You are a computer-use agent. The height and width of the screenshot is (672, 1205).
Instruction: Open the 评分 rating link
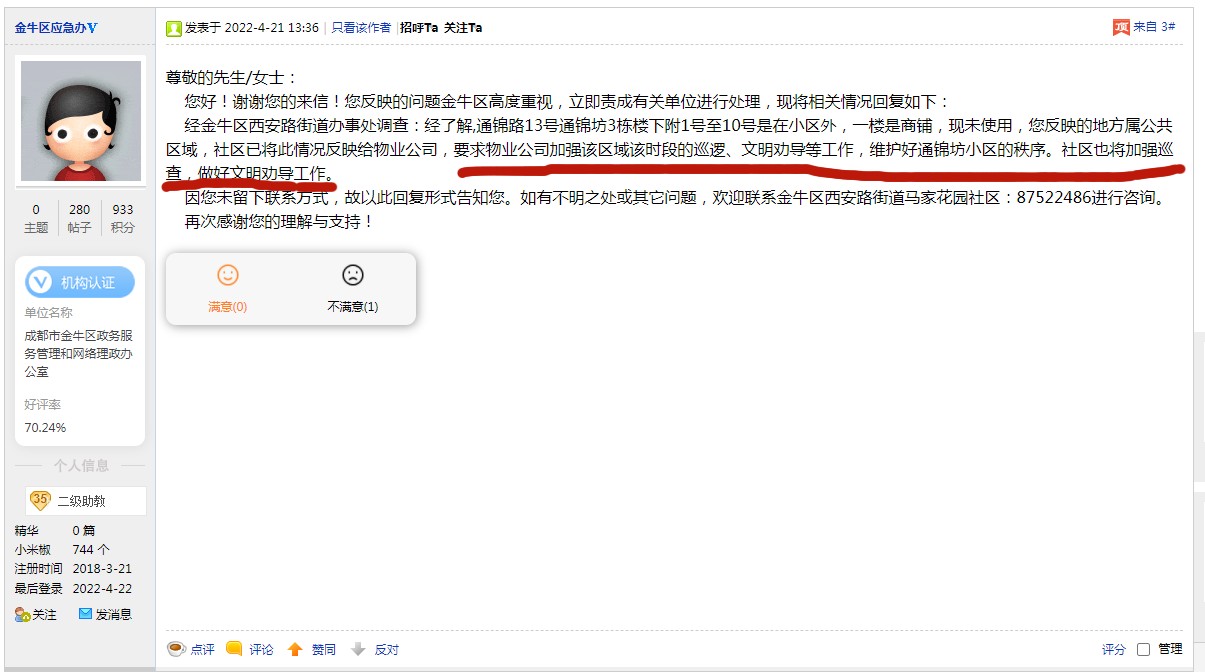coord(1113,649)
